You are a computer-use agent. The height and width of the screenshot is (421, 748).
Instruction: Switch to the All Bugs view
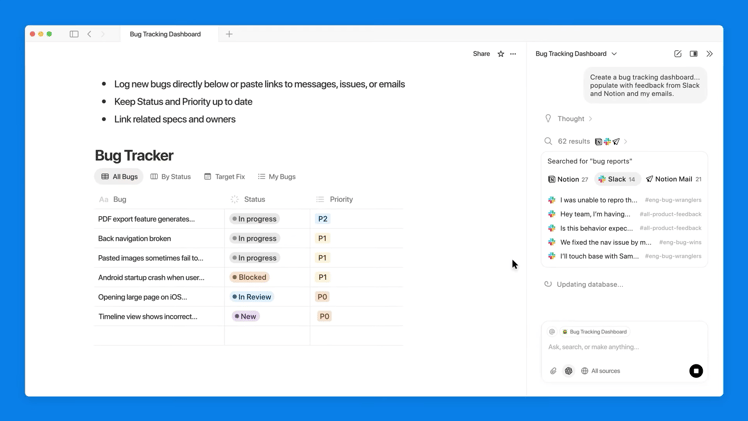click(119, 176)
